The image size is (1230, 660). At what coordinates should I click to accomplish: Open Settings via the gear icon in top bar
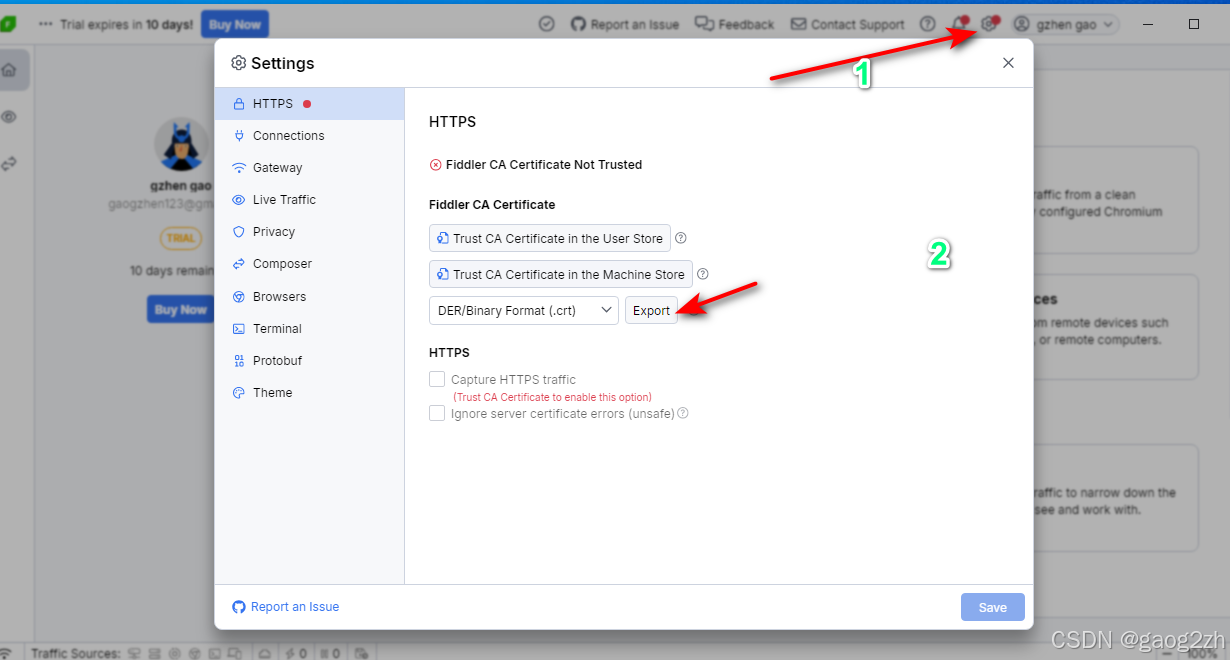[989, 24]
